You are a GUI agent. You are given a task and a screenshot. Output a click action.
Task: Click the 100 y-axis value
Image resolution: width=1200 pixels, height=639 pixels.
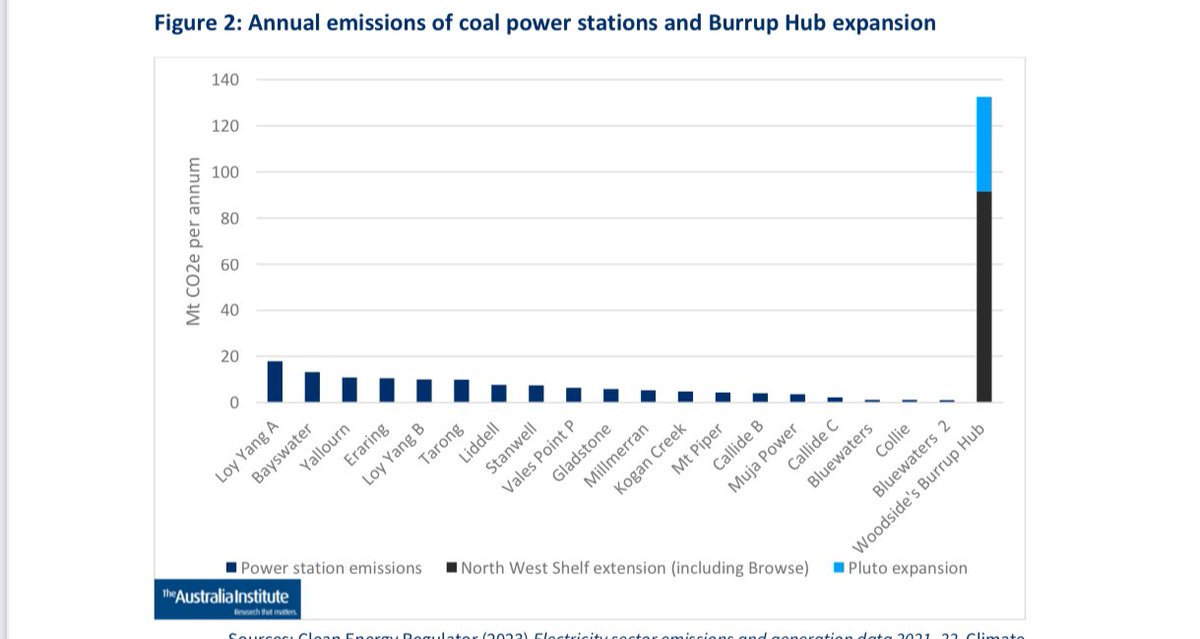[225, 172]
